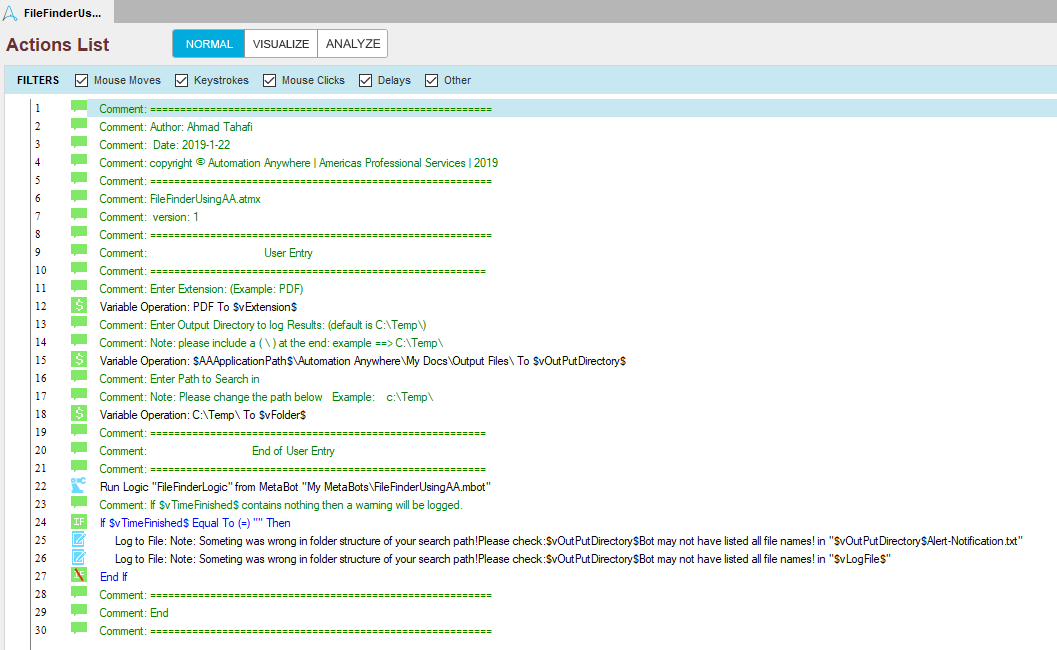Toggle the Keystrokes filter checkbox

point(182,80)
